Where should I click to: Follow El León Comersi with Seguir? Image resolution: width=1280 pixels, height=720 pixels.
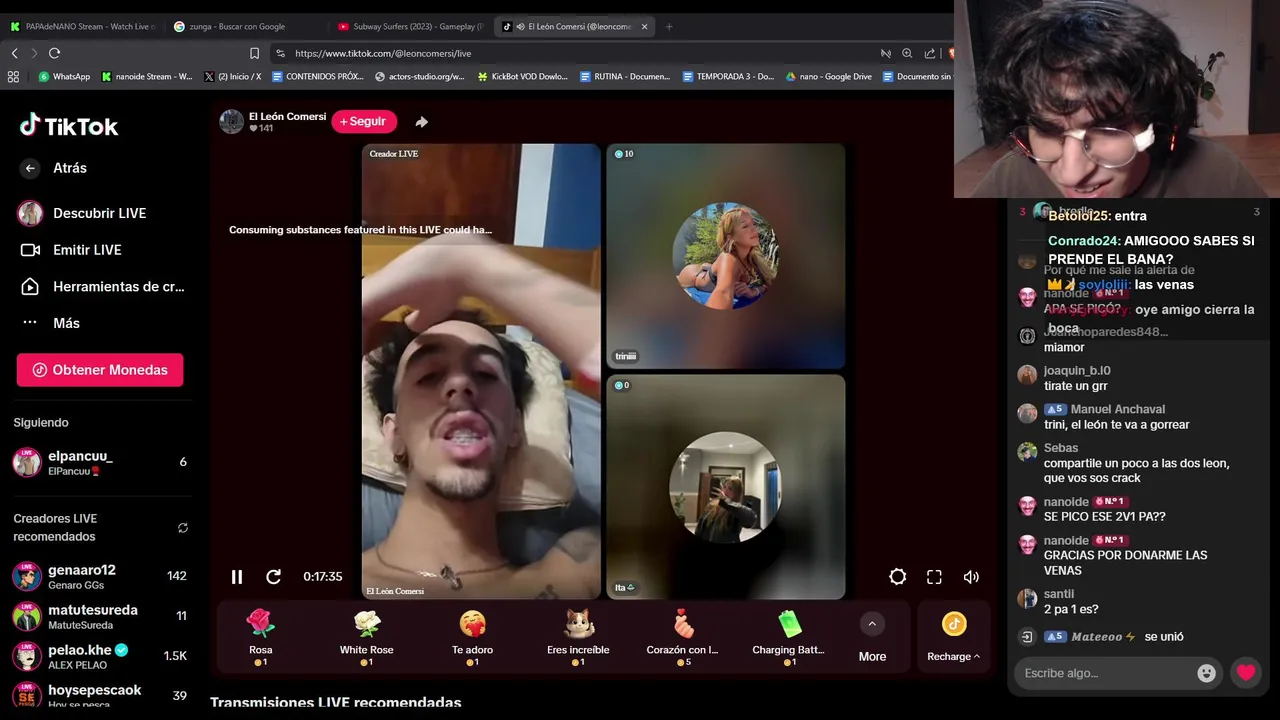(x=364, y=121)
